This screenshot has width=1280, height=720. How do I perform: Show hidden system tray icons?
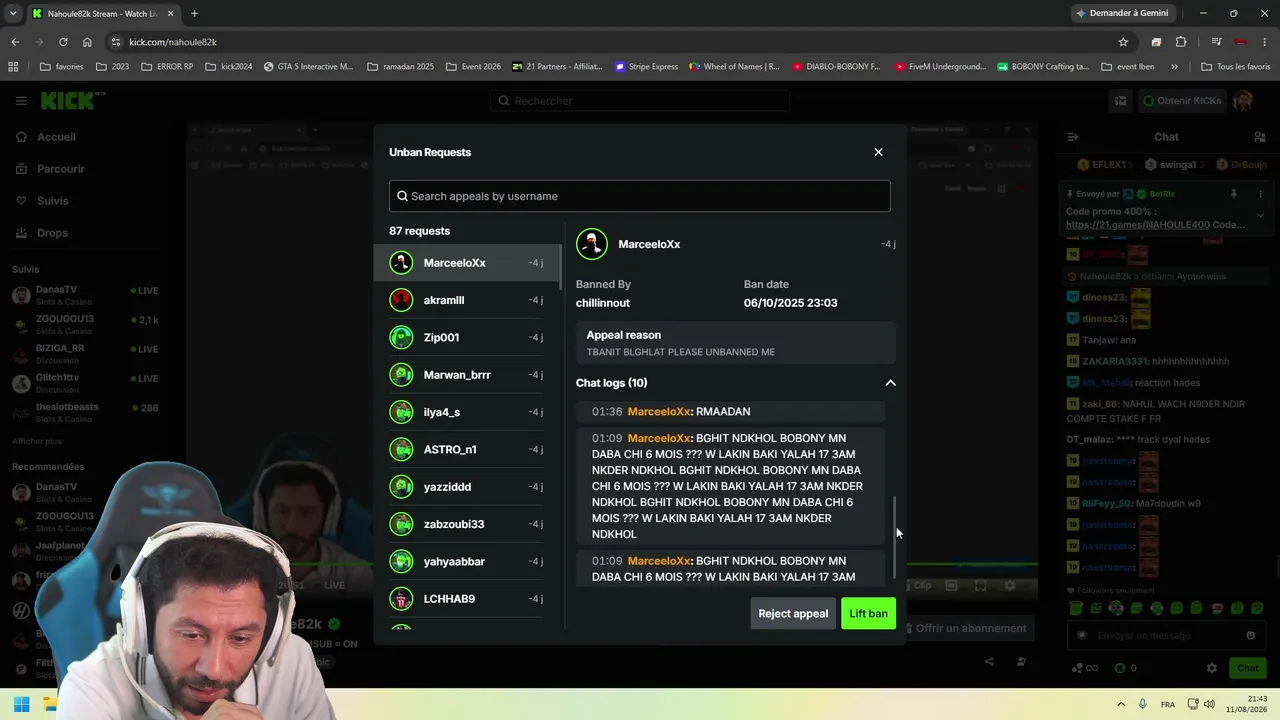tap(1120, 704)
